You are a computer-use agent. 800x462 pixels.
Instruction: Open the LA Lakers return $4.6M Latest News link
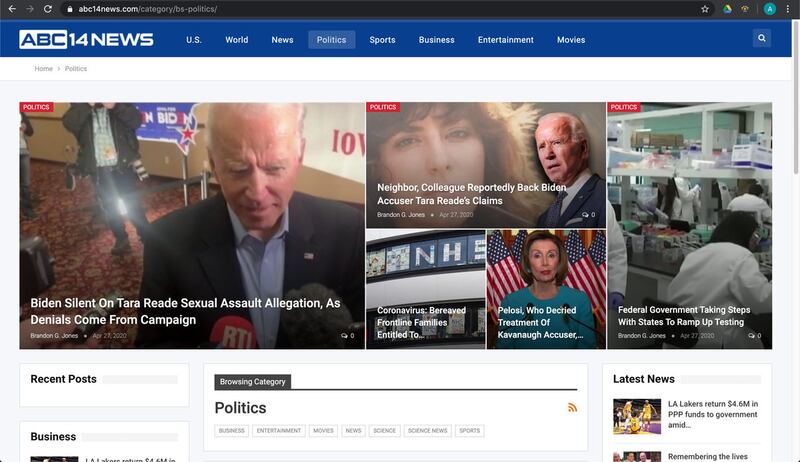pyautogui.click(x=713, y=414)
